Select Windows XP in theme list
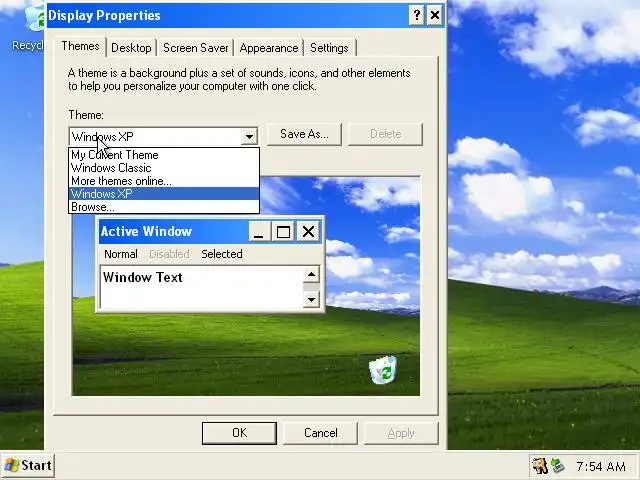This screenshot has height=480, width=640. (164, 194)
